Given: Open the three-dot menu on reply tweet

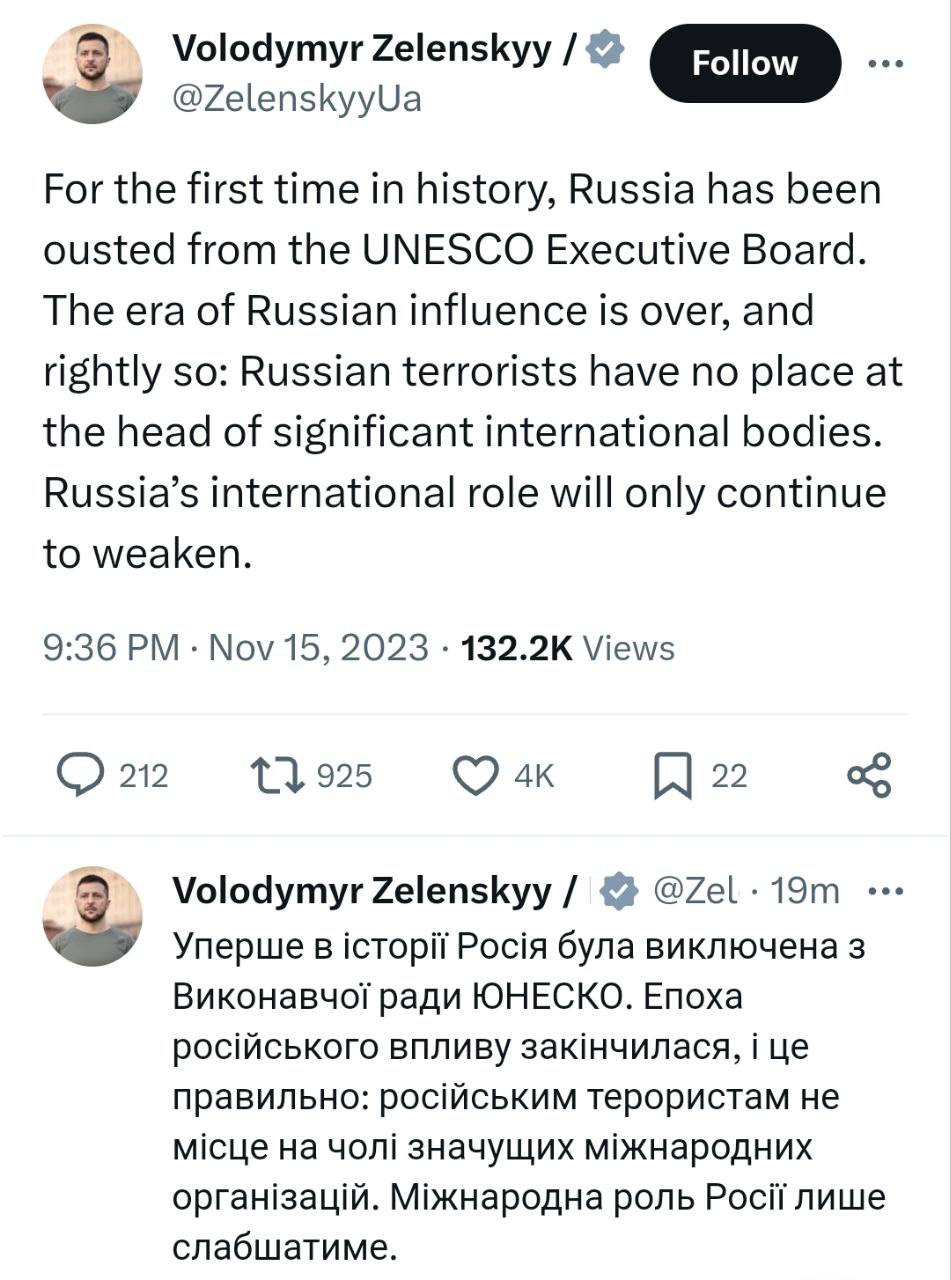Looking at the screenshot, I should [884, 889].
